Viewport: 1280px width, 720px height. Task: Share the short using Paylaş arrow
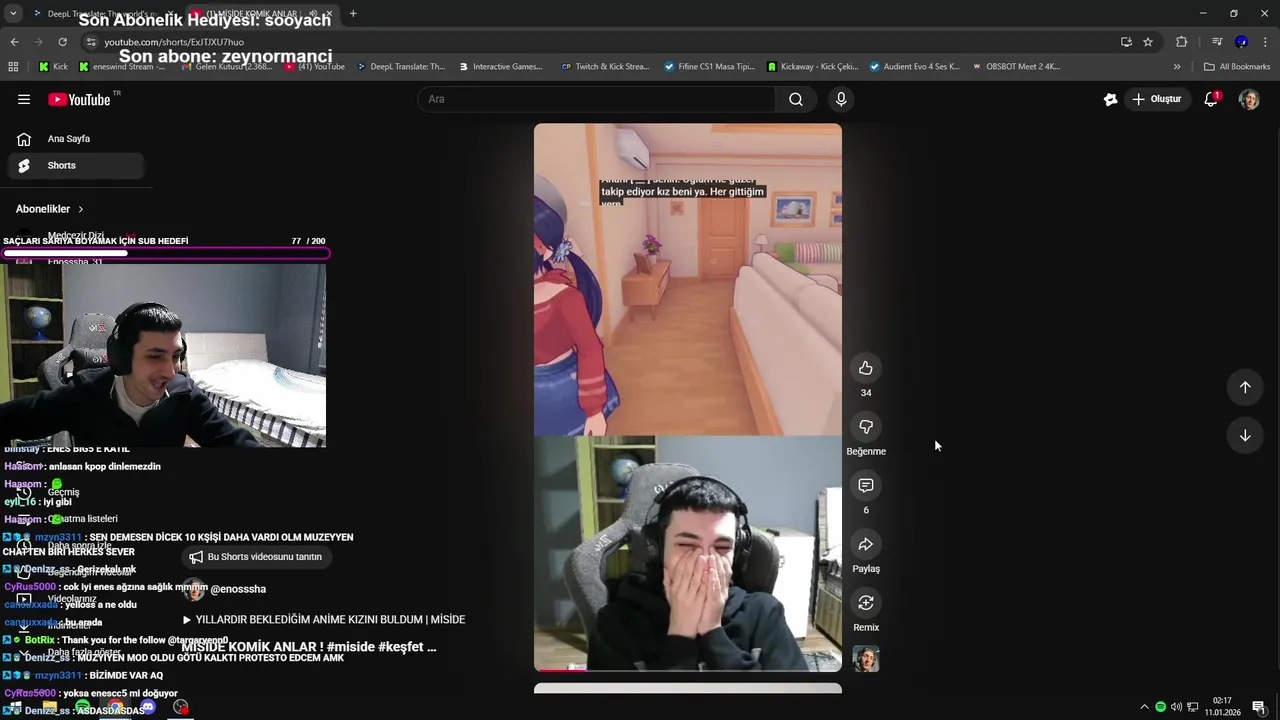pos(866,544)
